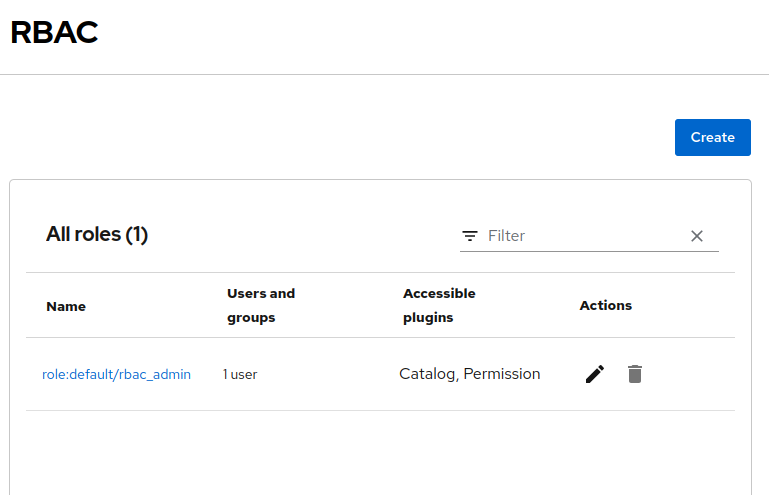The image size is (769, 495).
Task: Click the Accessible plugins column header
Action: (439, 305)
